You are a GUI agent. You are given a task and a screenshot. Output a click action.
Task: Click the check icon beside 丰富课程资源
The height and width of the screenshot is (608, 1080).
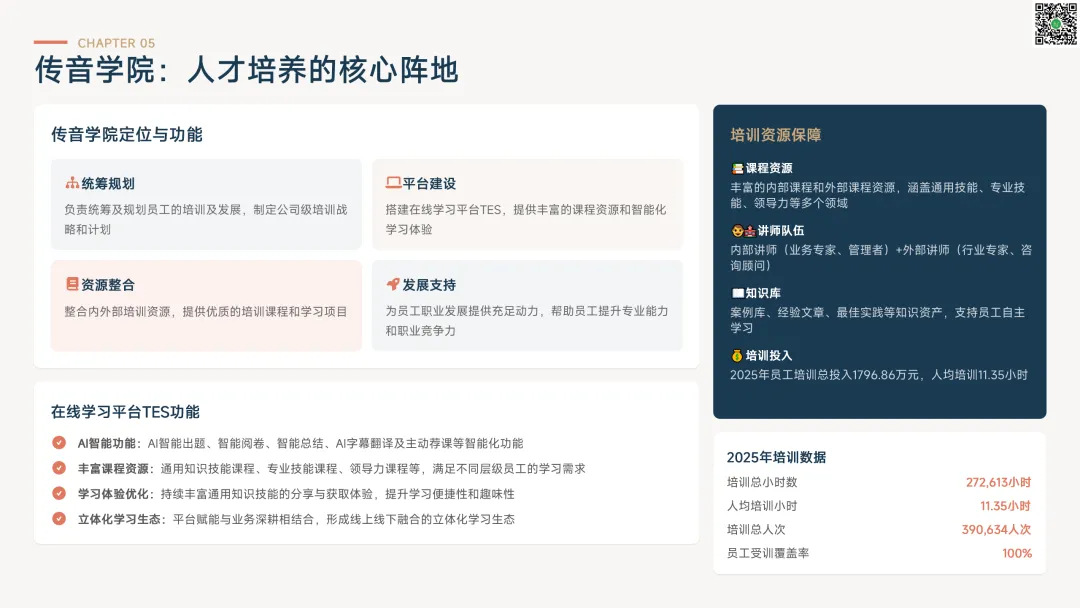[x=59, y=468]
